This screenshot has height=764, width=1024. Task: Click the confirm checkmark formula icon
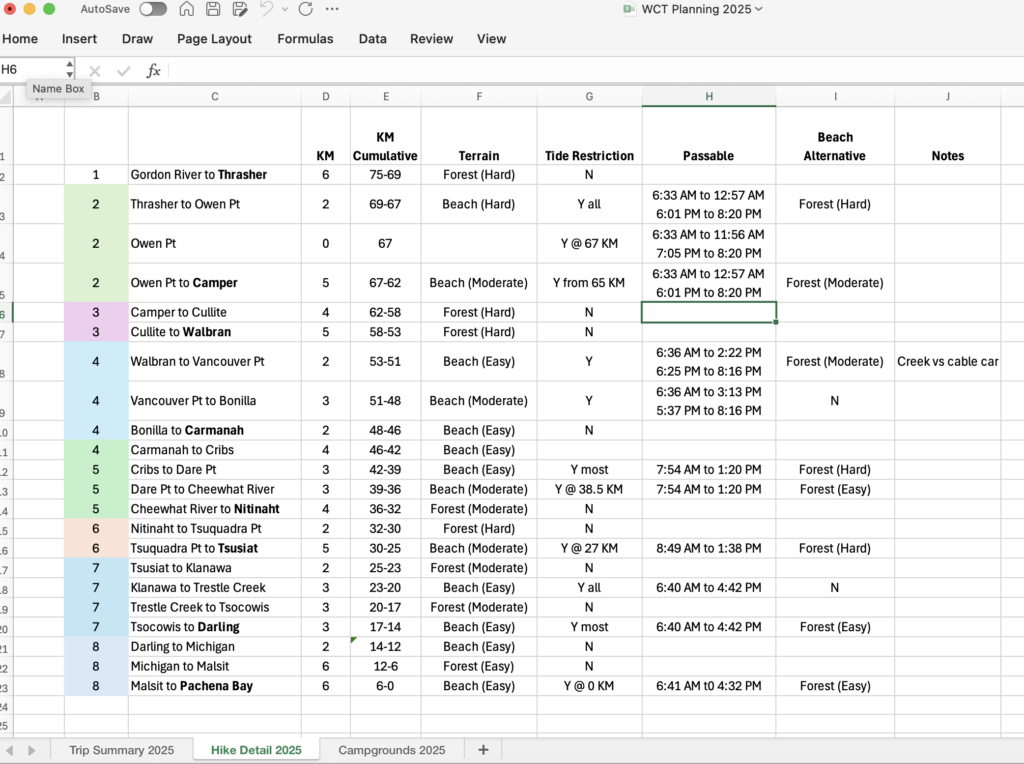[123, 71]
